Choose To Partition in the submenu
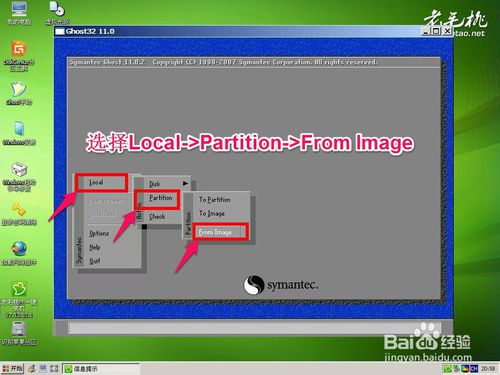The height and width of the screenshot is (375, 500). click(x=215, y=200)
